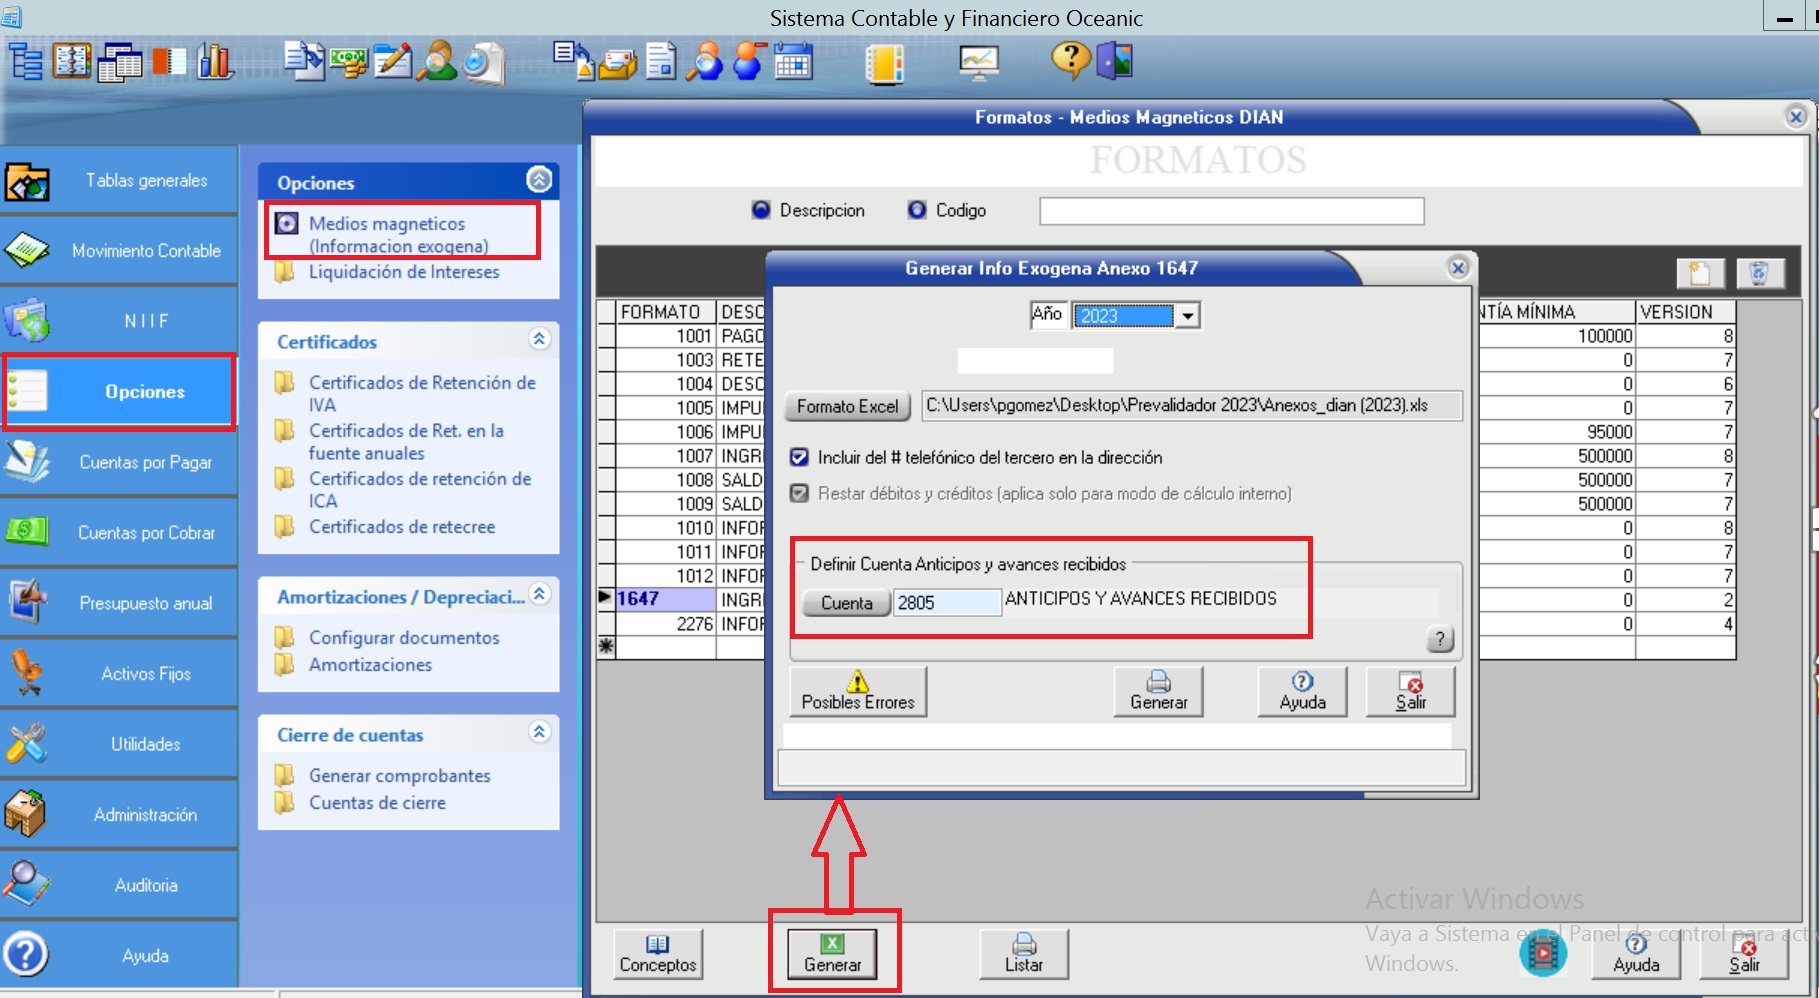Click the new format icon above the table
This screenshot has width=1819, height=998.
(x=1700, y=273)
